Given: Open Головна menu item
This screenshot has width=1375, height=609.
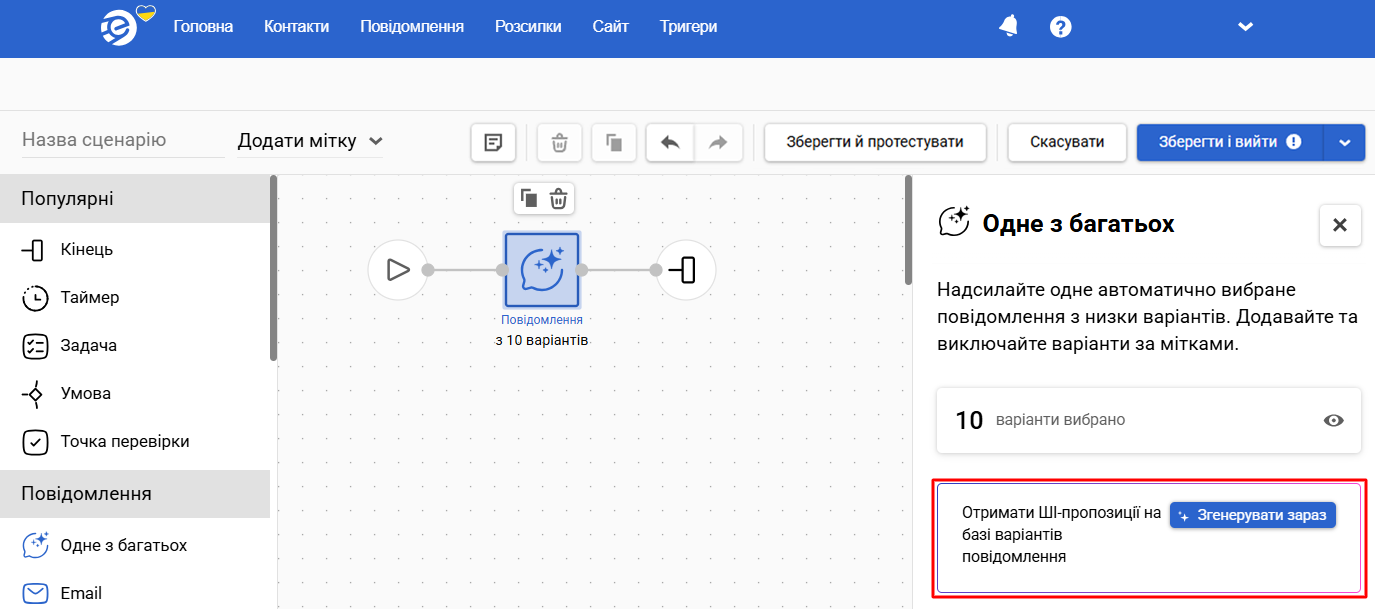Looking at the screenshot, I should click(203, 27).
